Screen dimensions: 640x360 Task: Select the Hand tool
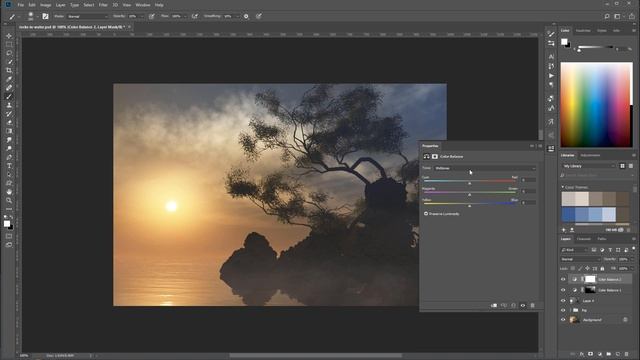click(9, 192)
